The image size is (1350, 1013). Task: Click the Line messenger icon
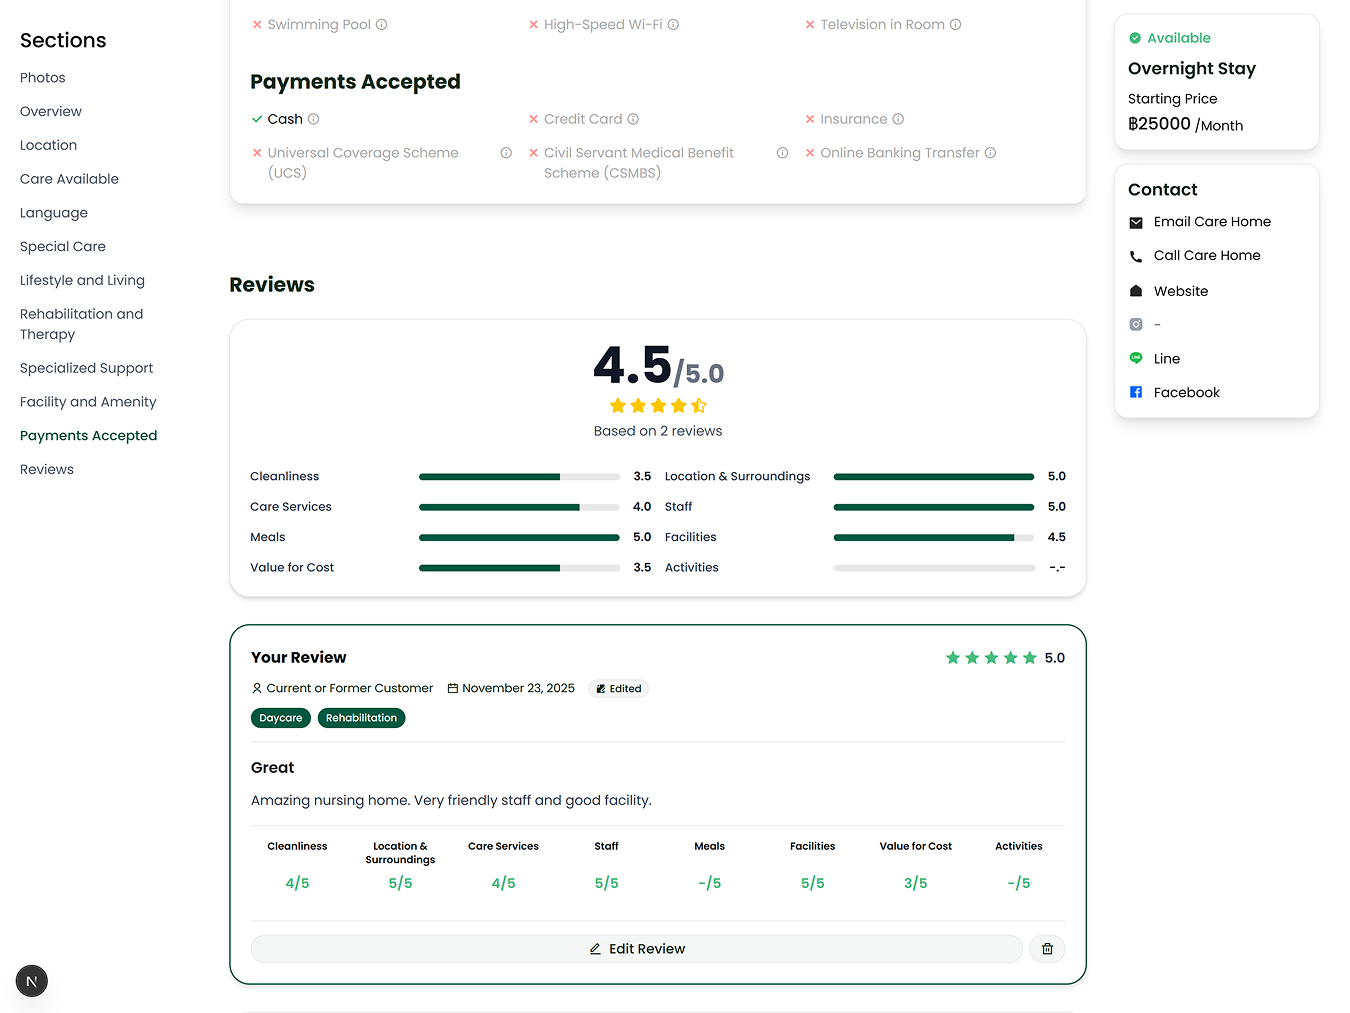pos(1136,358)
